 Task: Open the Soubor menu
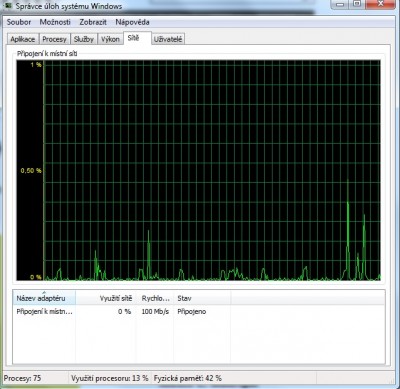pyautogui.click(x=19, y=22)
